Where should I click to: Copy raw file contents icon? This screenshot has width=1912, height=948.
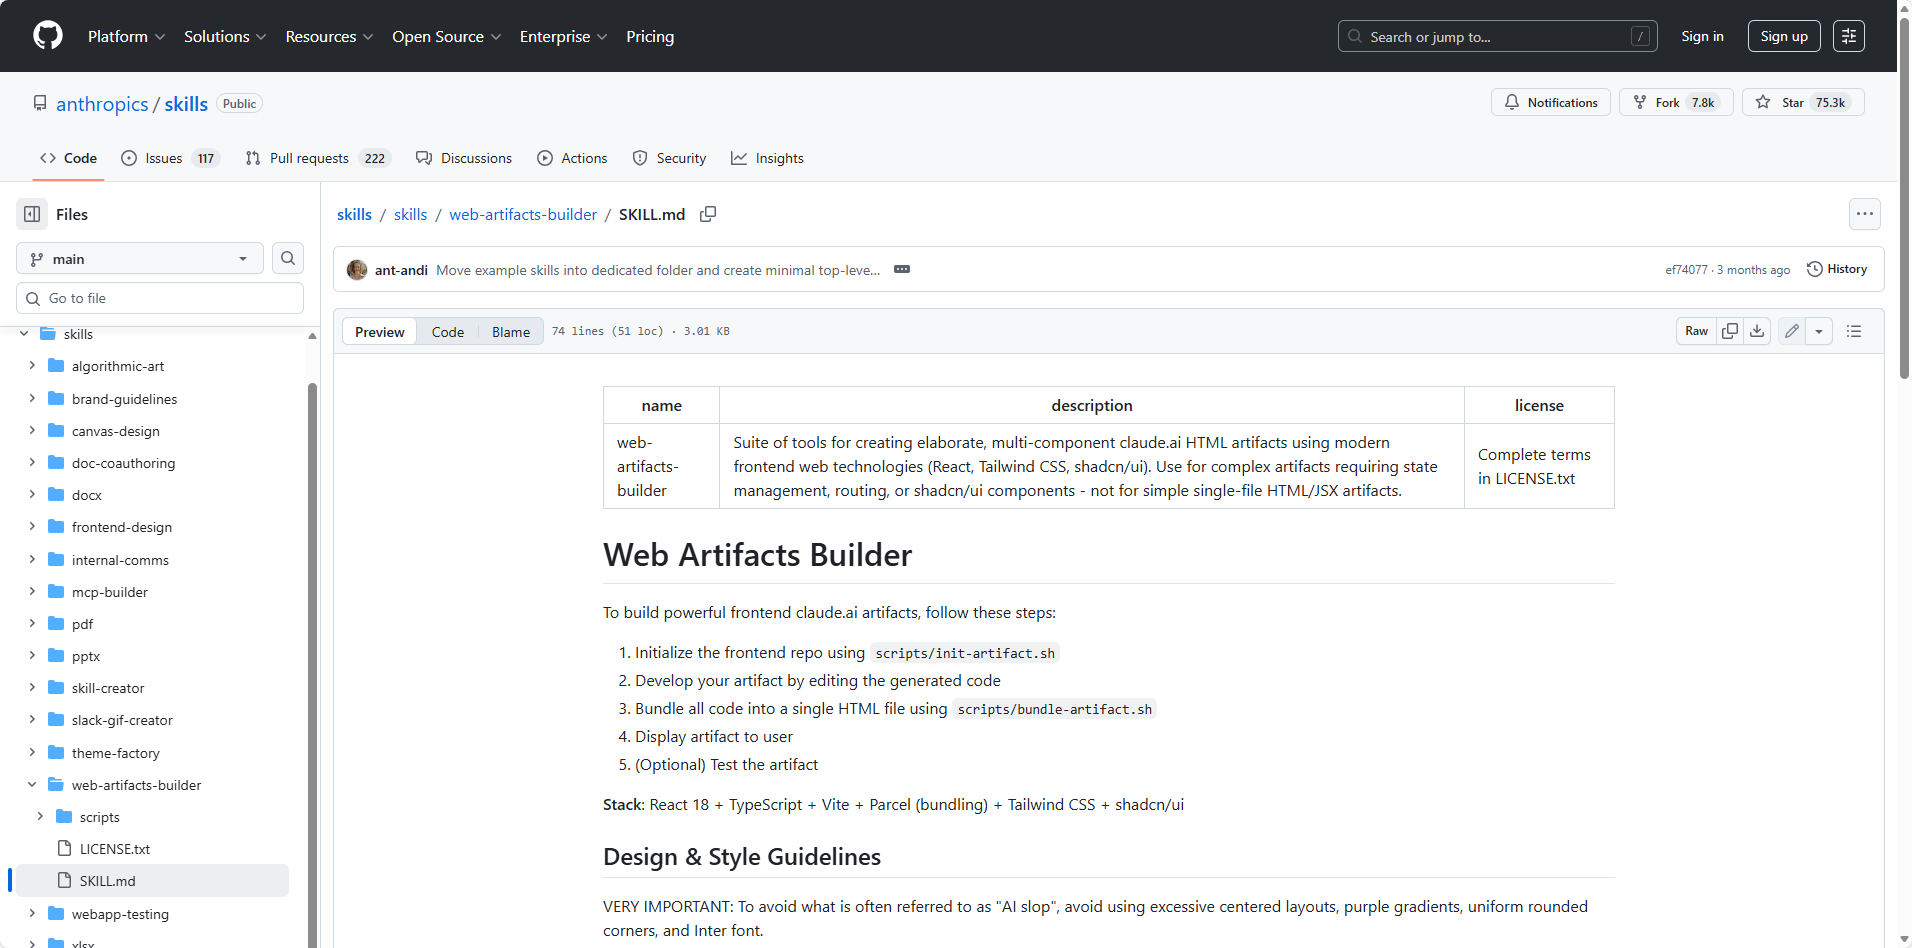click(x=1730, y=331)
